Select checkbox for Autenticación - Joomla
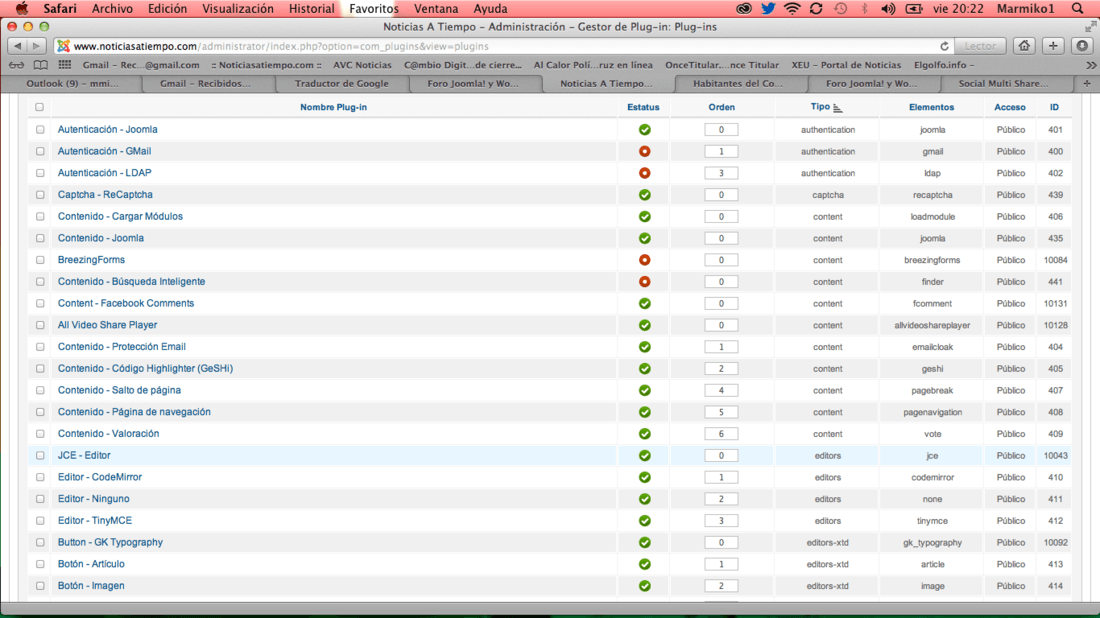Viewport: 1100px width, 618px height. (x=40, y=130)
